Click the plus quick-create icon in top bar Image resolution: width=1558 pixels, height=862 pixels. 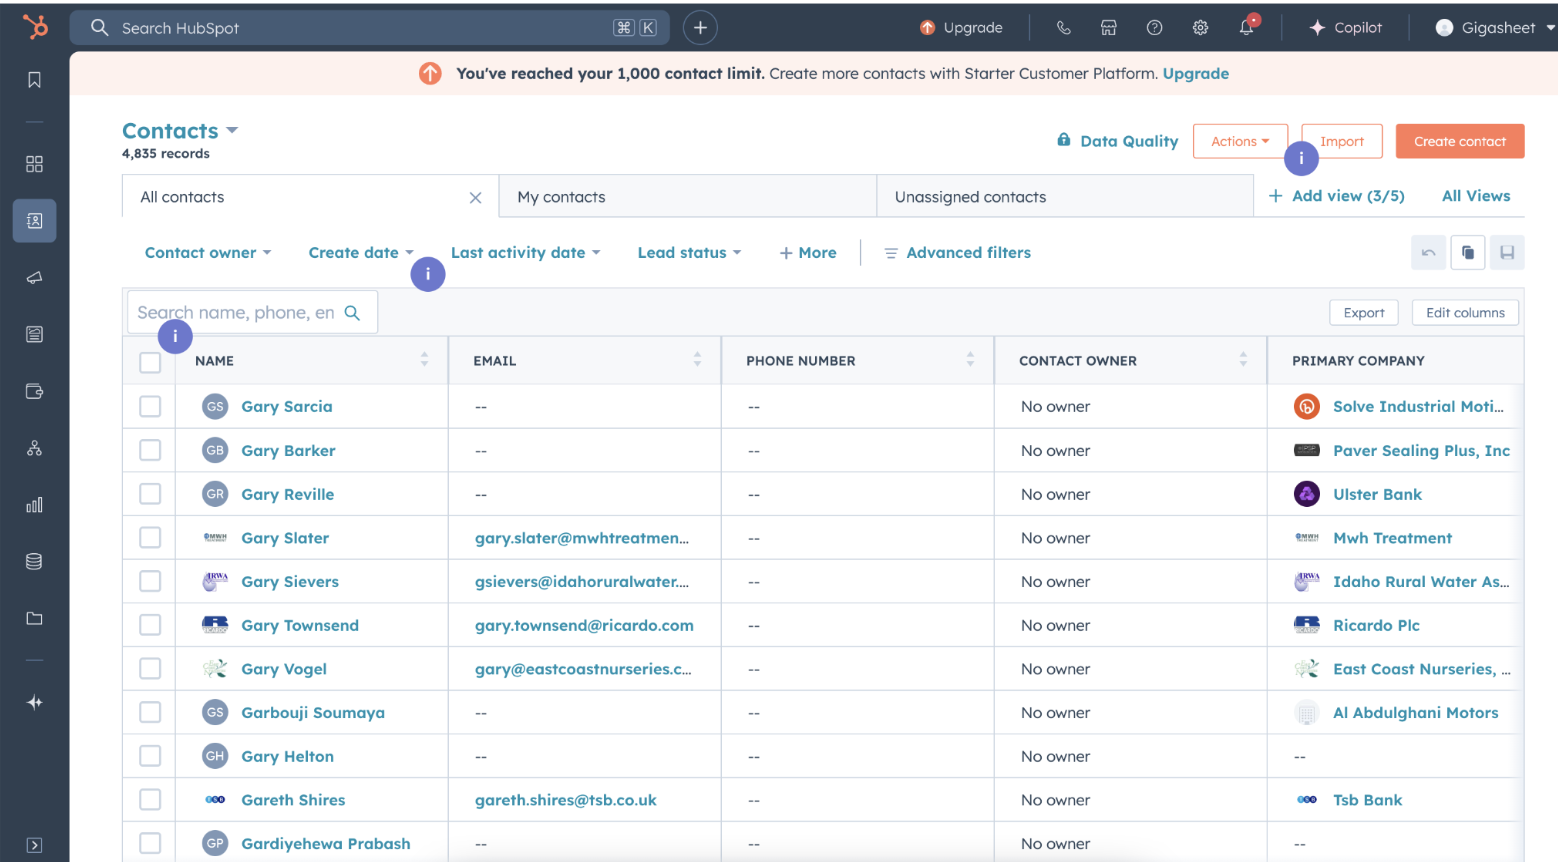[700, 28]
